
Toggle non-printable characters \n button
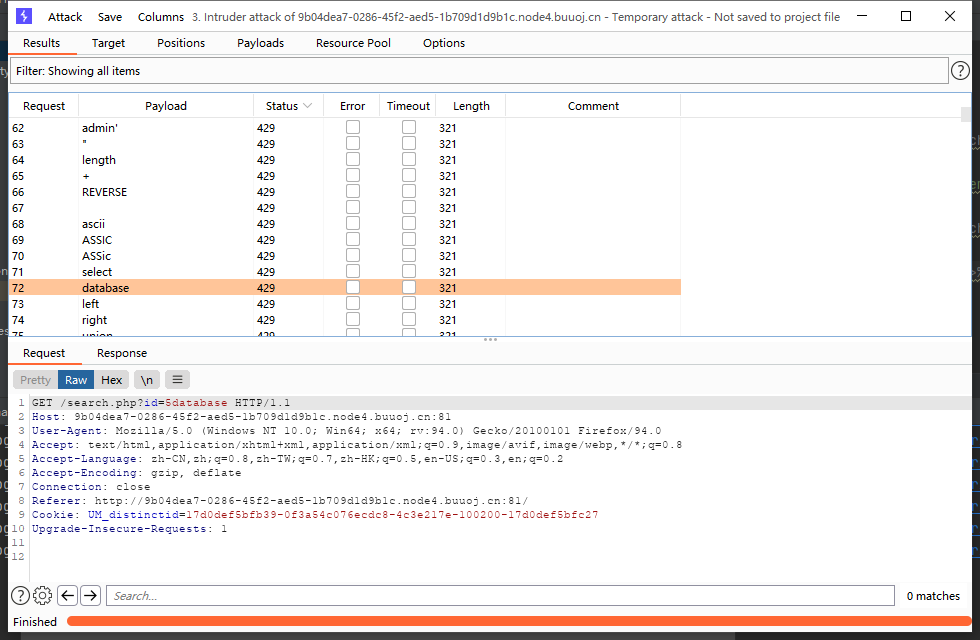pyautogui.click(x=147, y=379)
